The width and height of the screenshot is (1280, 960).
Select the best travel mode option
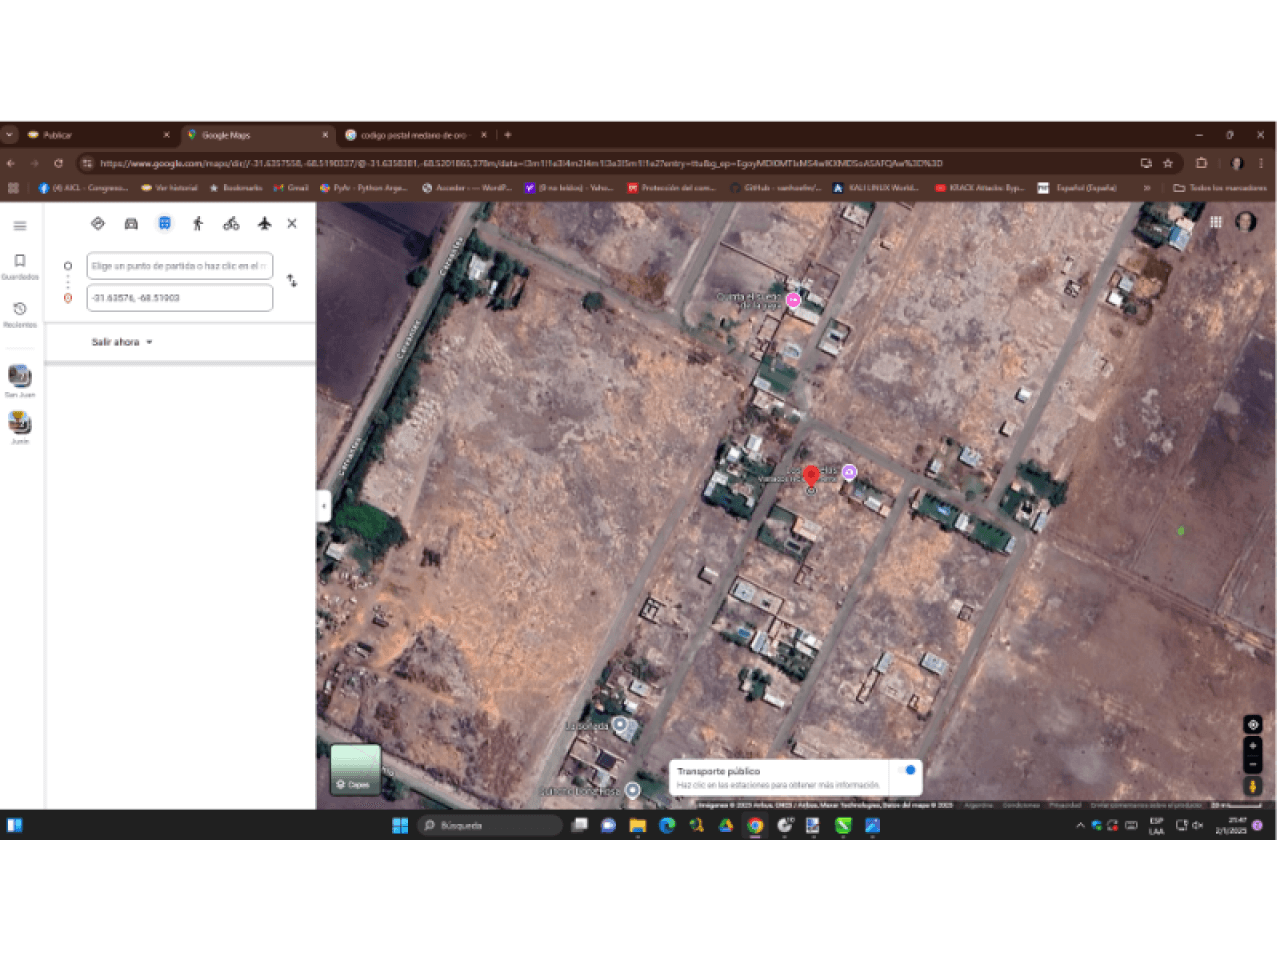pos(98,224)
